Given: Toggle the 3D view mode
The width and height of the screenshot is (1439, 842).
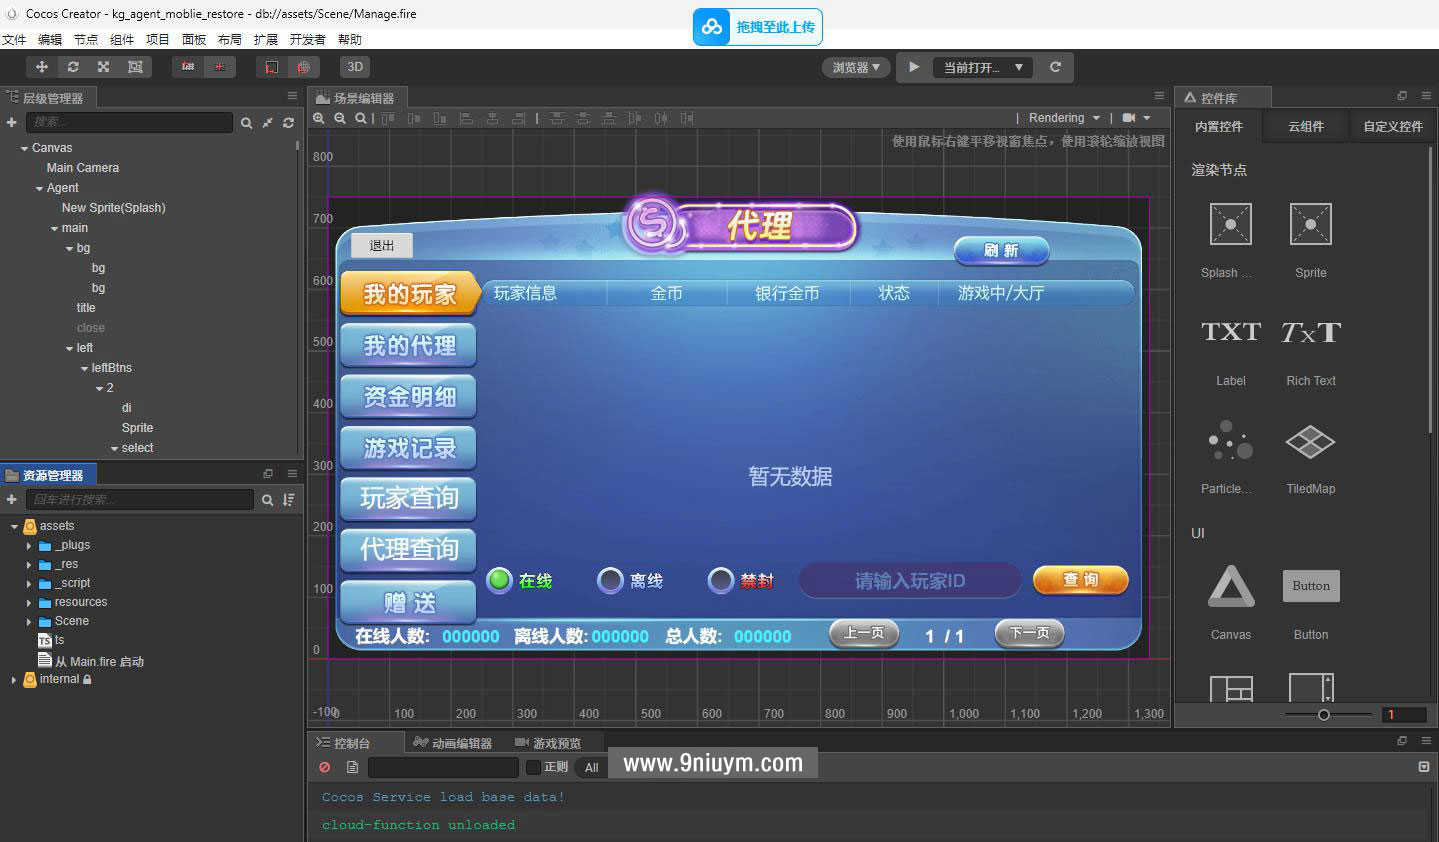Looking at the screenshot, I should (355, 67).
